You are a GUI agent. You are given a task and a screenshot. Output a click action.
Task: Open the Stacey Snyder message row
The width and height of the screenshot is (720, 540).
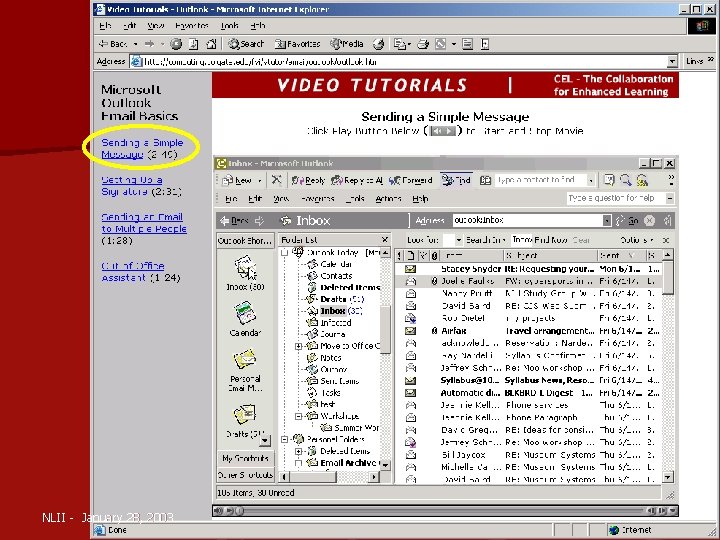[x=528, y=269]
